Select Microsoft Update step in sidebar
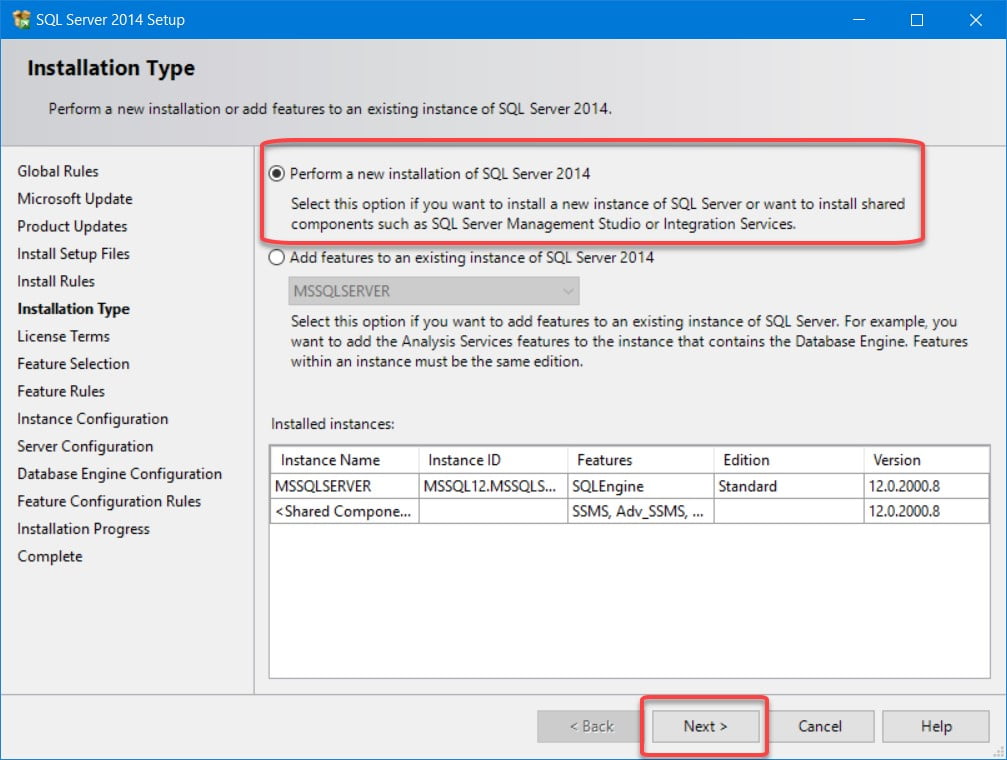 74,199
